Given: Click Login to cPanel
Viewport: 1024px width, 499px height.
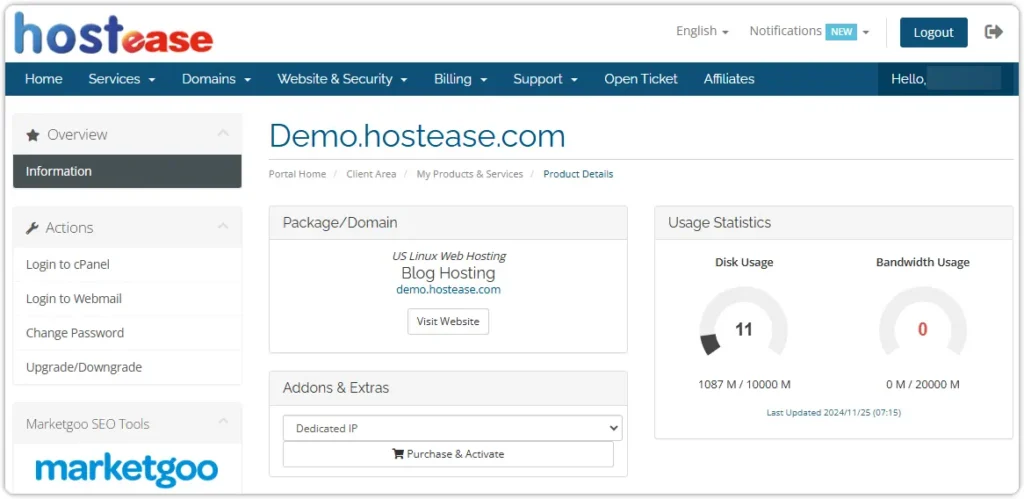Looking at the screenshot, I should coord(127,265).
